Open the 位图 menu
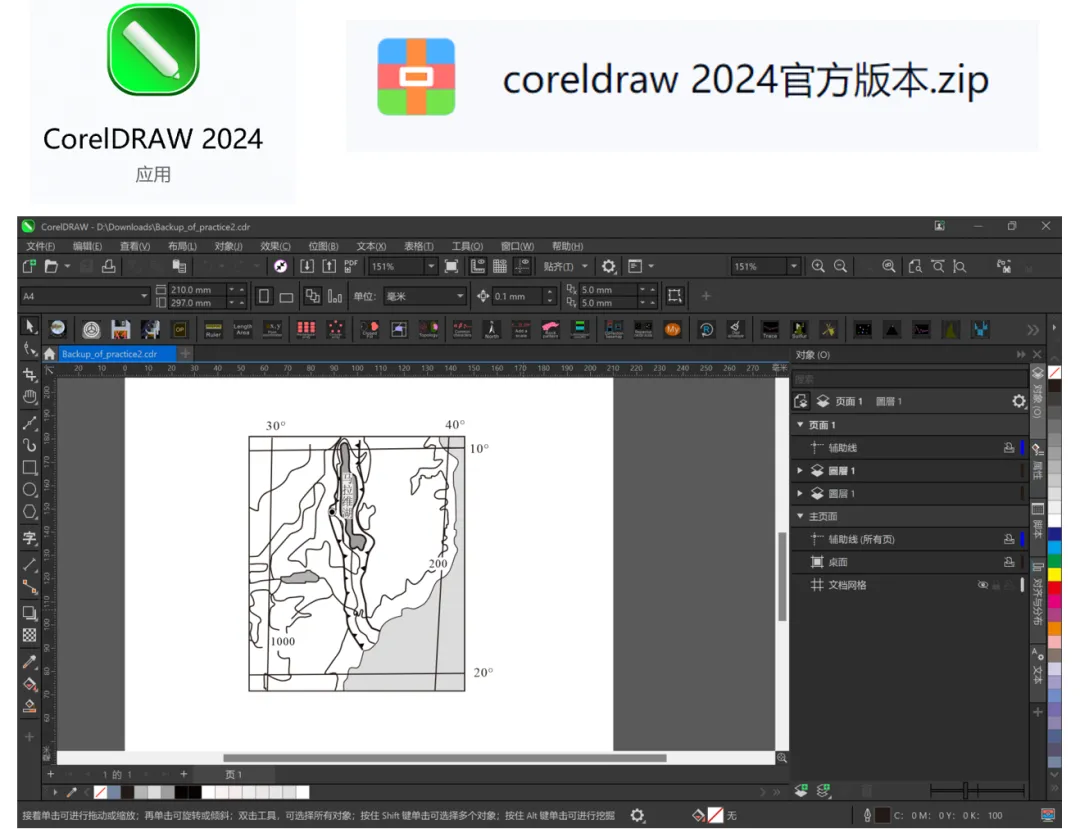The height and width of the screenshot is (829, 1080). coord(323,246)
